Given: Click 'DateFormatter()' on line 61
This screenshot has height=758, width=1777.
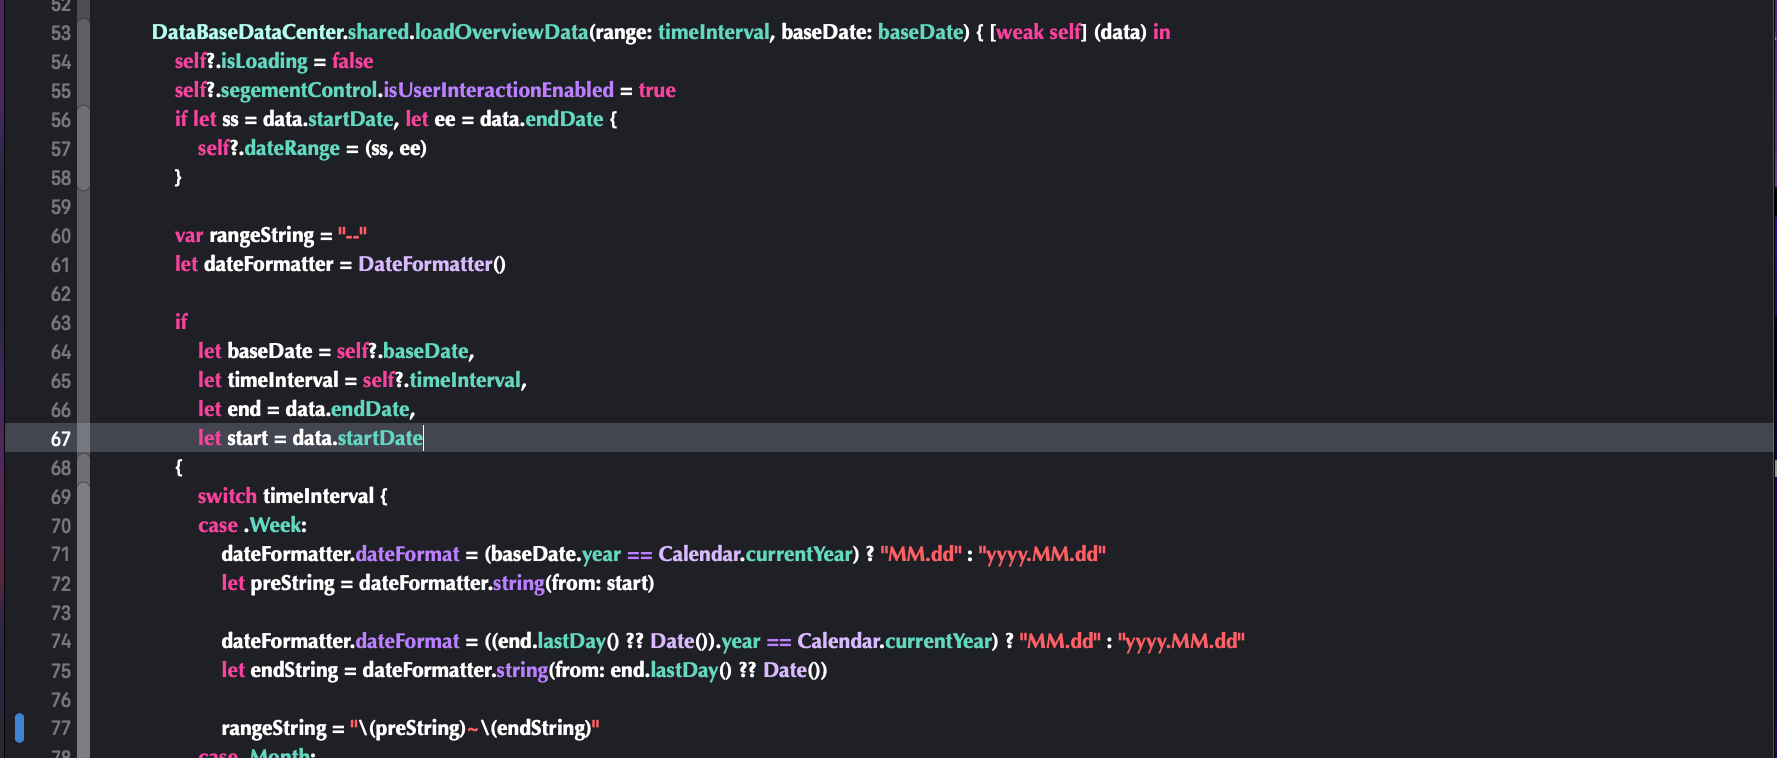Looking at the screenshot, I should coord(432,264).
